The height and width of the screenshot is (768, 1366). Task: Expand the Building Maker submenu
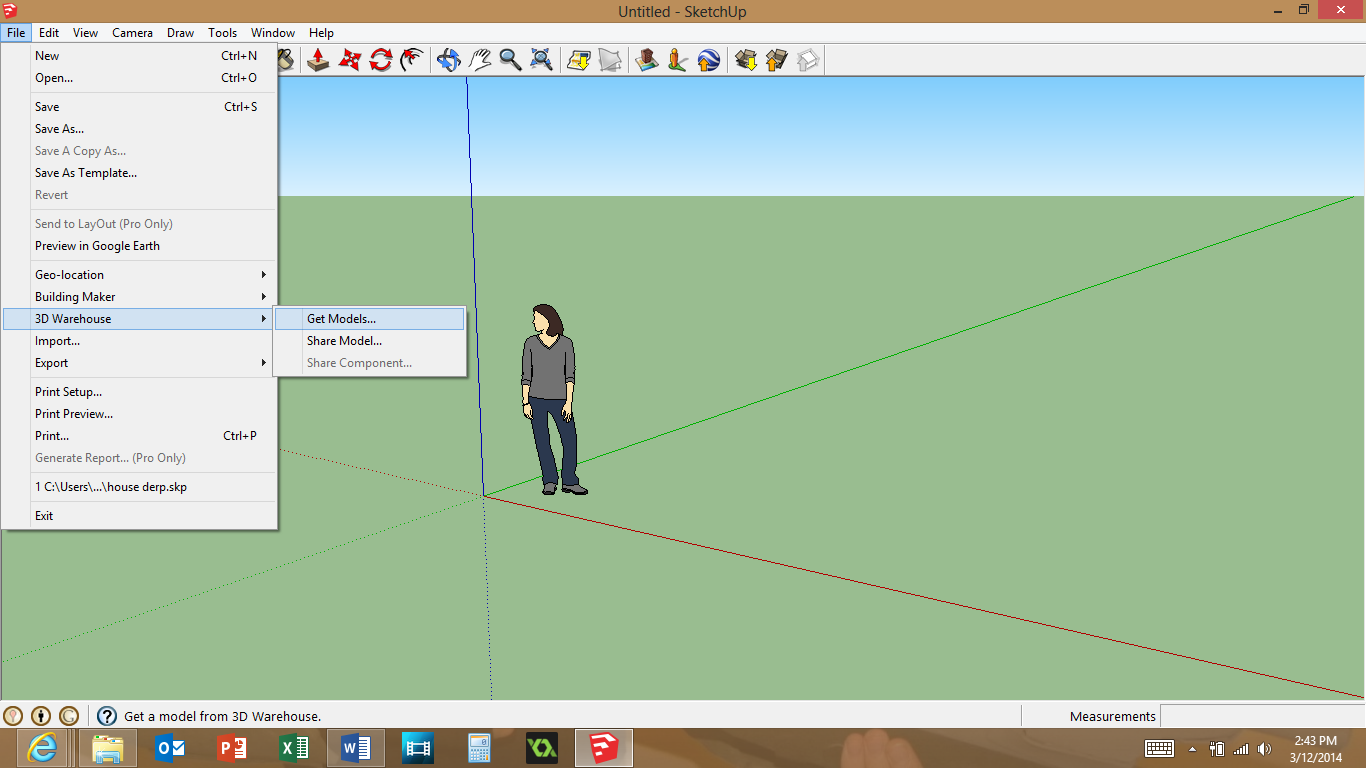click(139, 297)
